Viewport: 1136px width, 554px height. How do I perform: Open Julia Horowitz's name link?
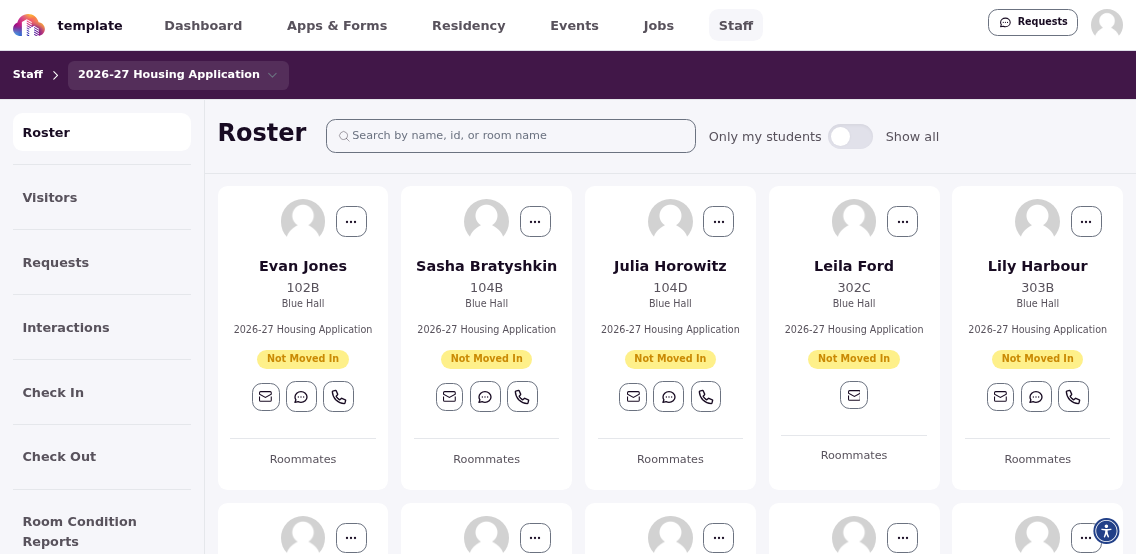pyautogui.click(x=670, y=266)
